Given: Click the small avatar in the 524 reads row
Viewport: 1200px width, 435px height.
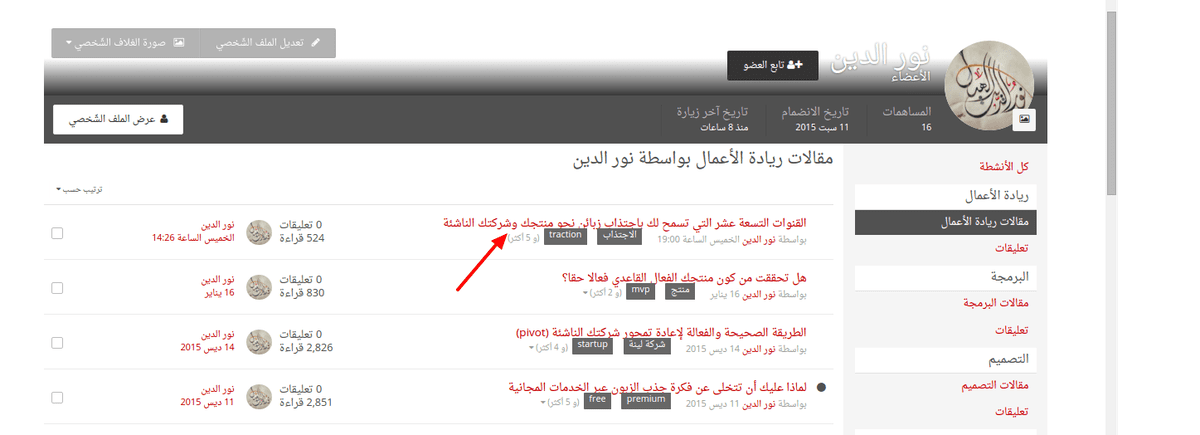Looking at the screenshot, I should click(258, 231).
